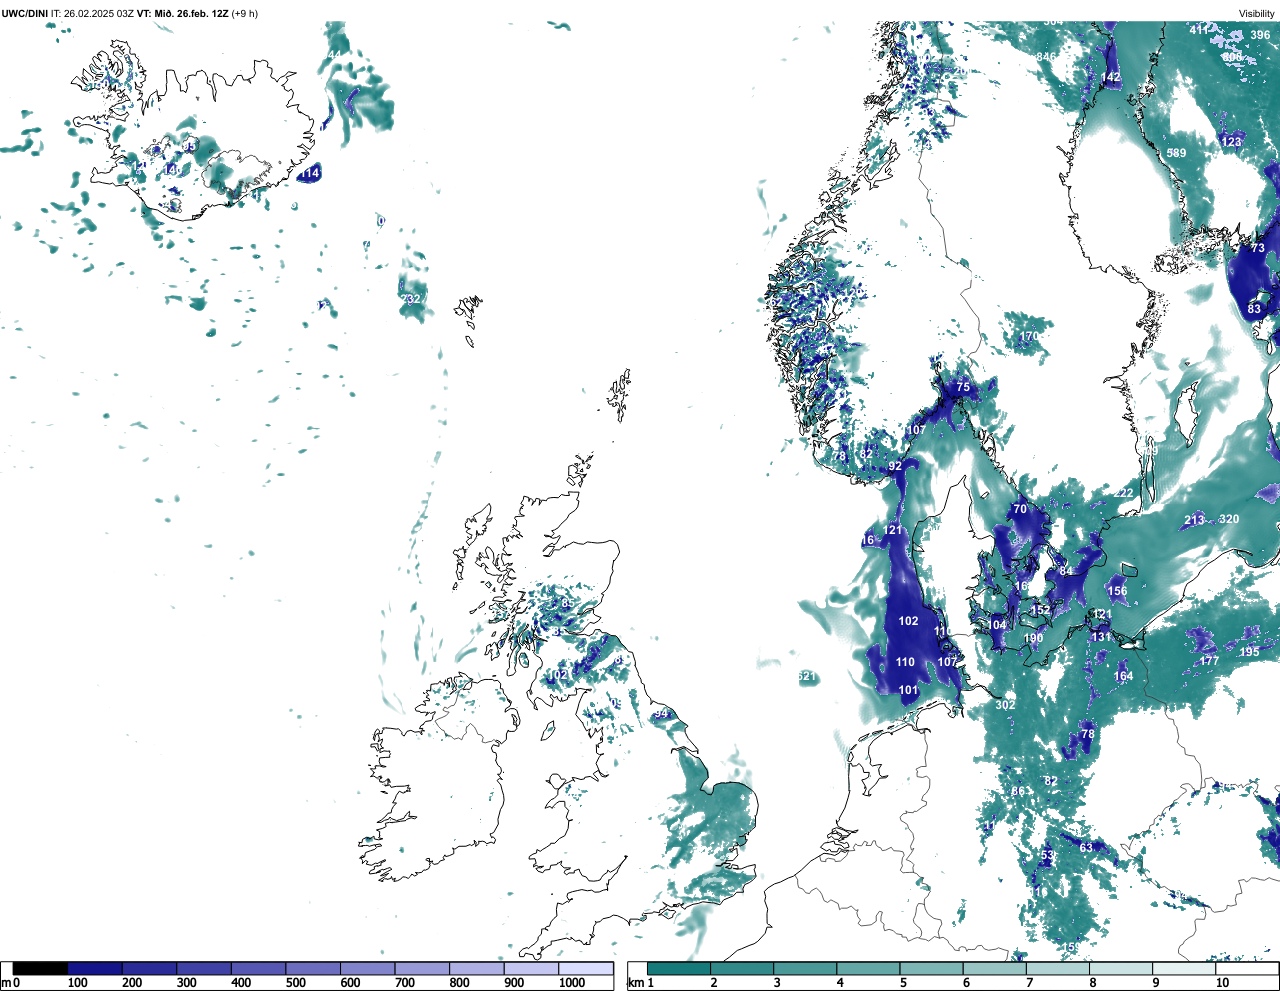This screenshot has height=991, width=1280.
Task: Click the '152' value in Danish islands
Action: (1041, 610)
